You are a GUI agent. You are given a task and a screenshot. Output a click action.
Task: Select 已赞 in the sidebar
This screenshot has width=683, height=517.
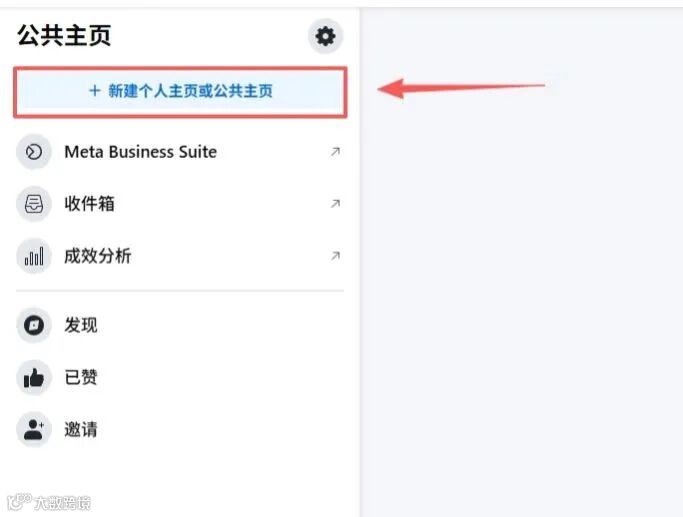[x=179, y=378]
